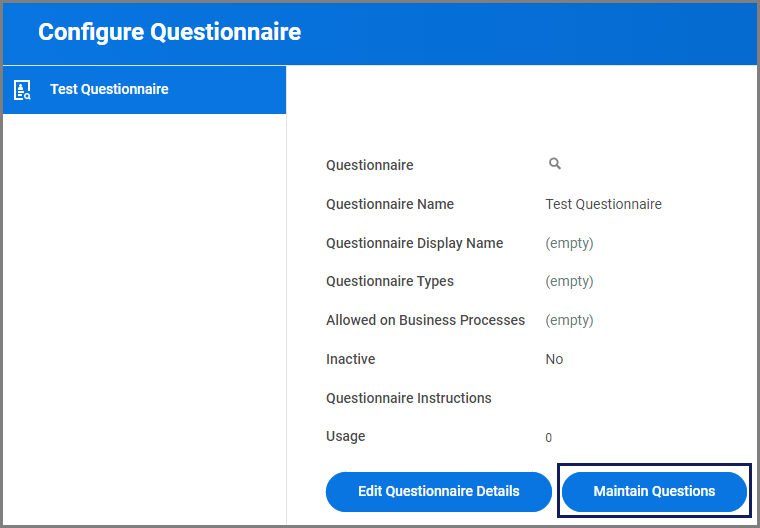
Task: Click the magnifier icon beside Questionnaire
Action: point(555,164)
